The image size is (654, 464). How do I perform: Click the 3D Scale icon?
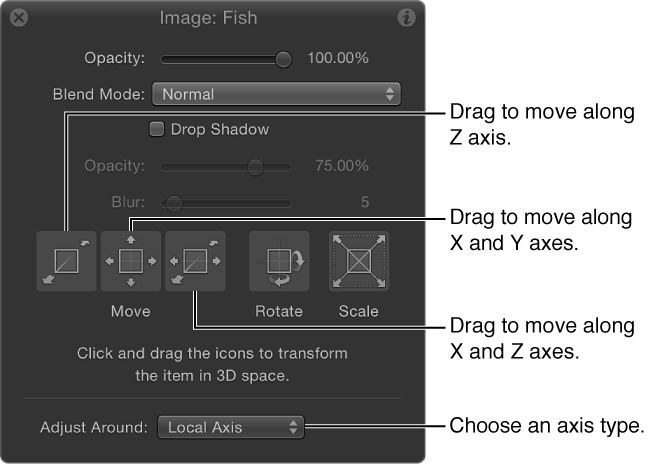click(358, 261)
